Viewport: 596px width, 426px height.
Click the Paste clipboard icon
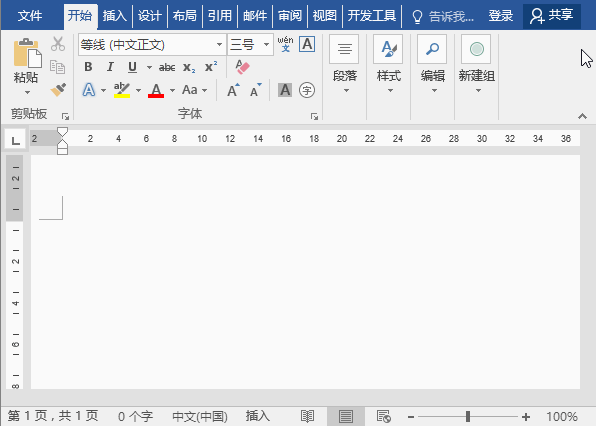(x=27, y=54)
